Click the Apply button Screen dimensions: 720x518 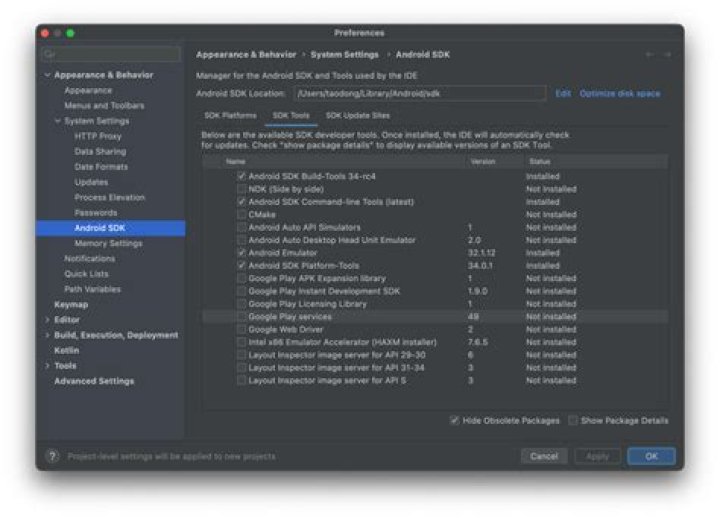(x=597, y=456)
